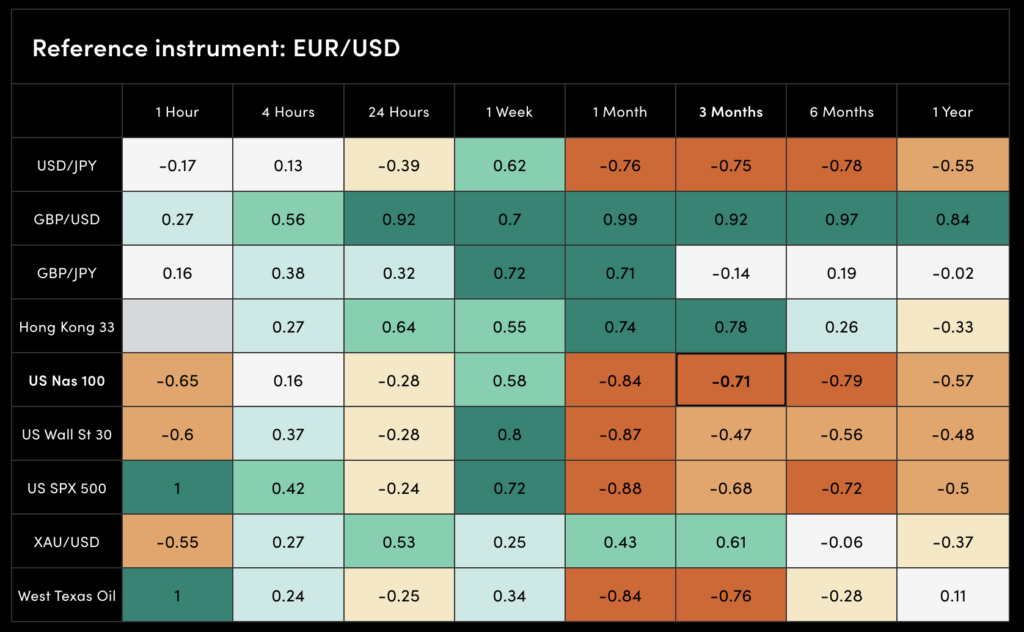Click the US Nas 100 row label
The height and width of the screenshot is (632, 1024).
pyautogui.click(x=67, y=381)
